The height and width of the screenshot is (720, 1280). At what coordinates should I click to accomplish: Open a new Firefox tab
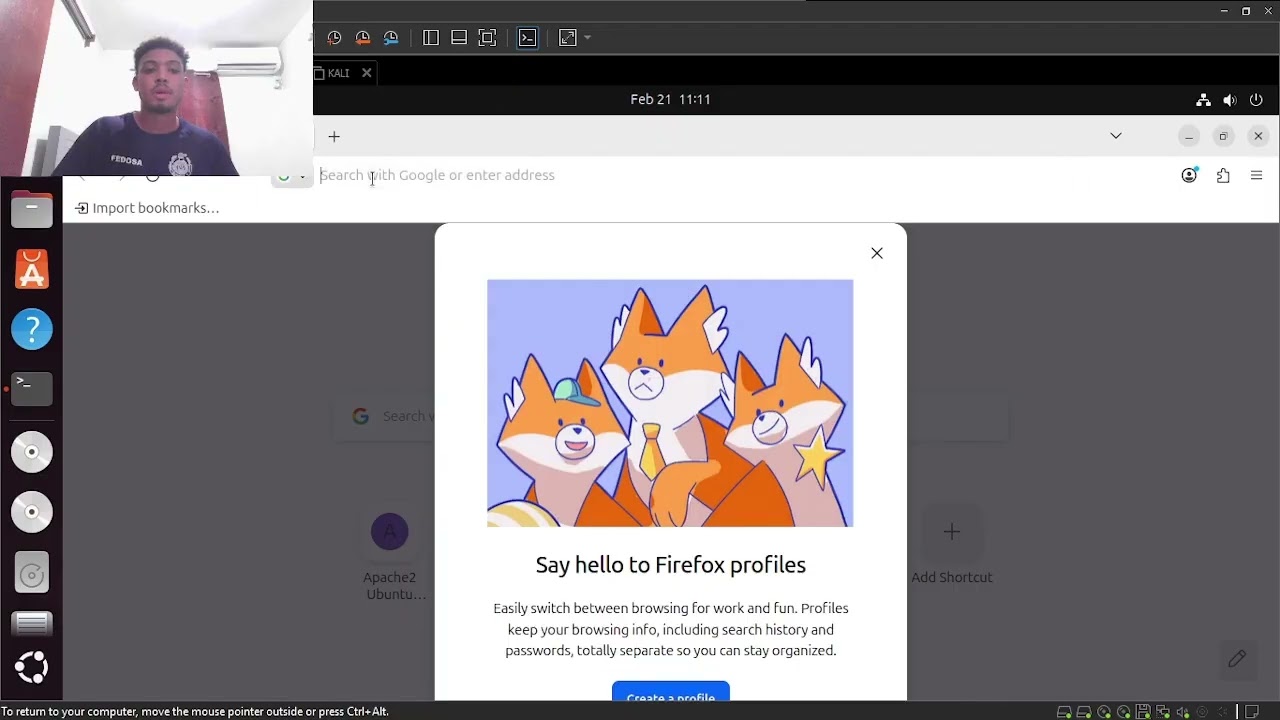(334, 136)
